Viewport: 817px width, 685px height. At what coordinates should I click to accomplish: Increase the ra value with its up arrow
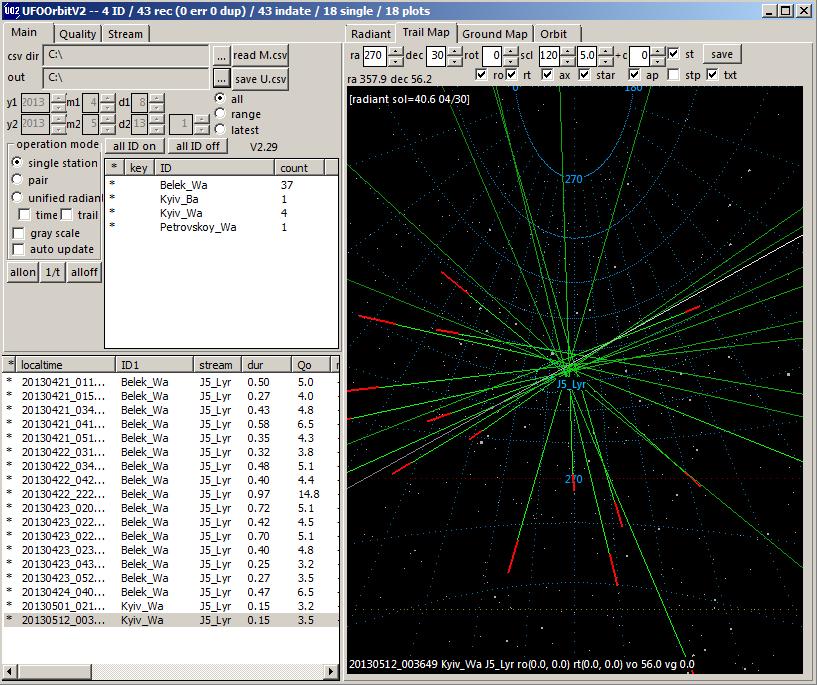click(x=394, y=50)
